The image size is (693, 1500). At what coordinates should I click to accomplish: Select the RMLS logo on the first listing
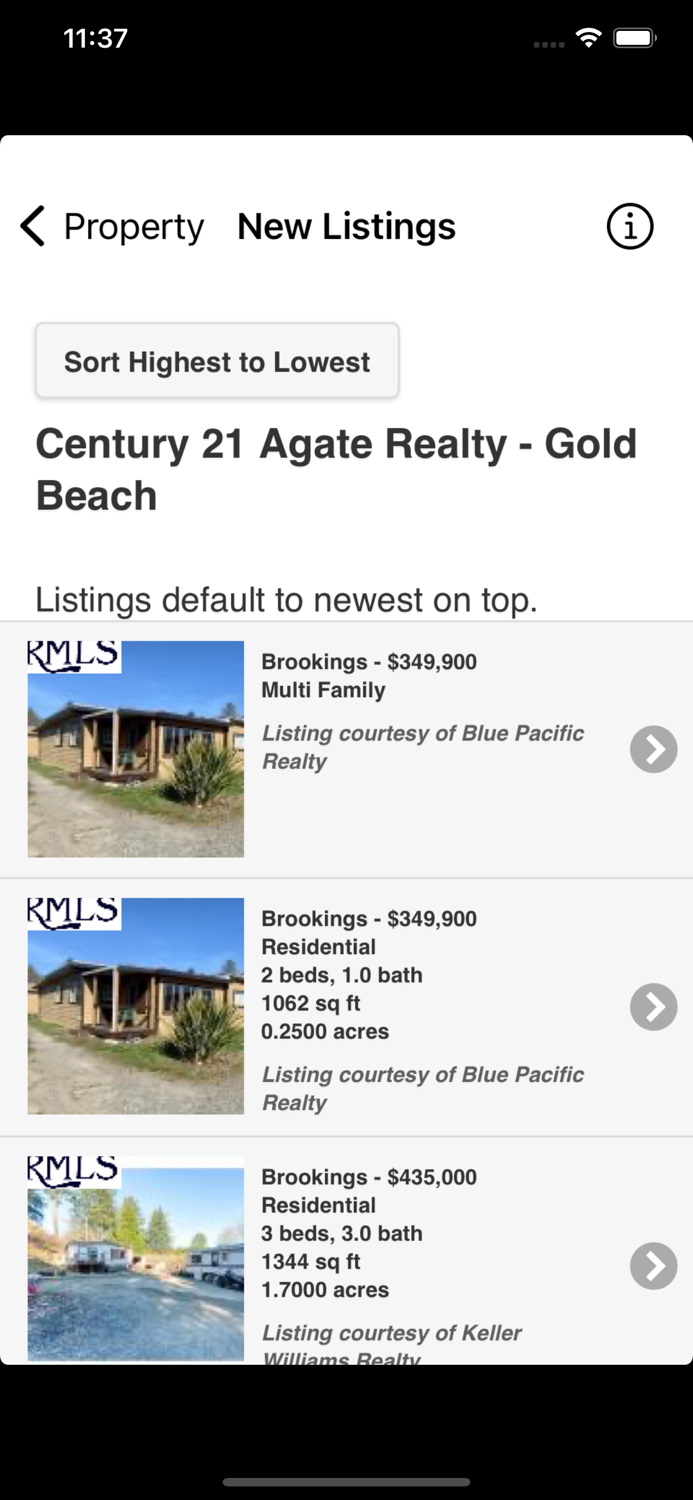72,656
